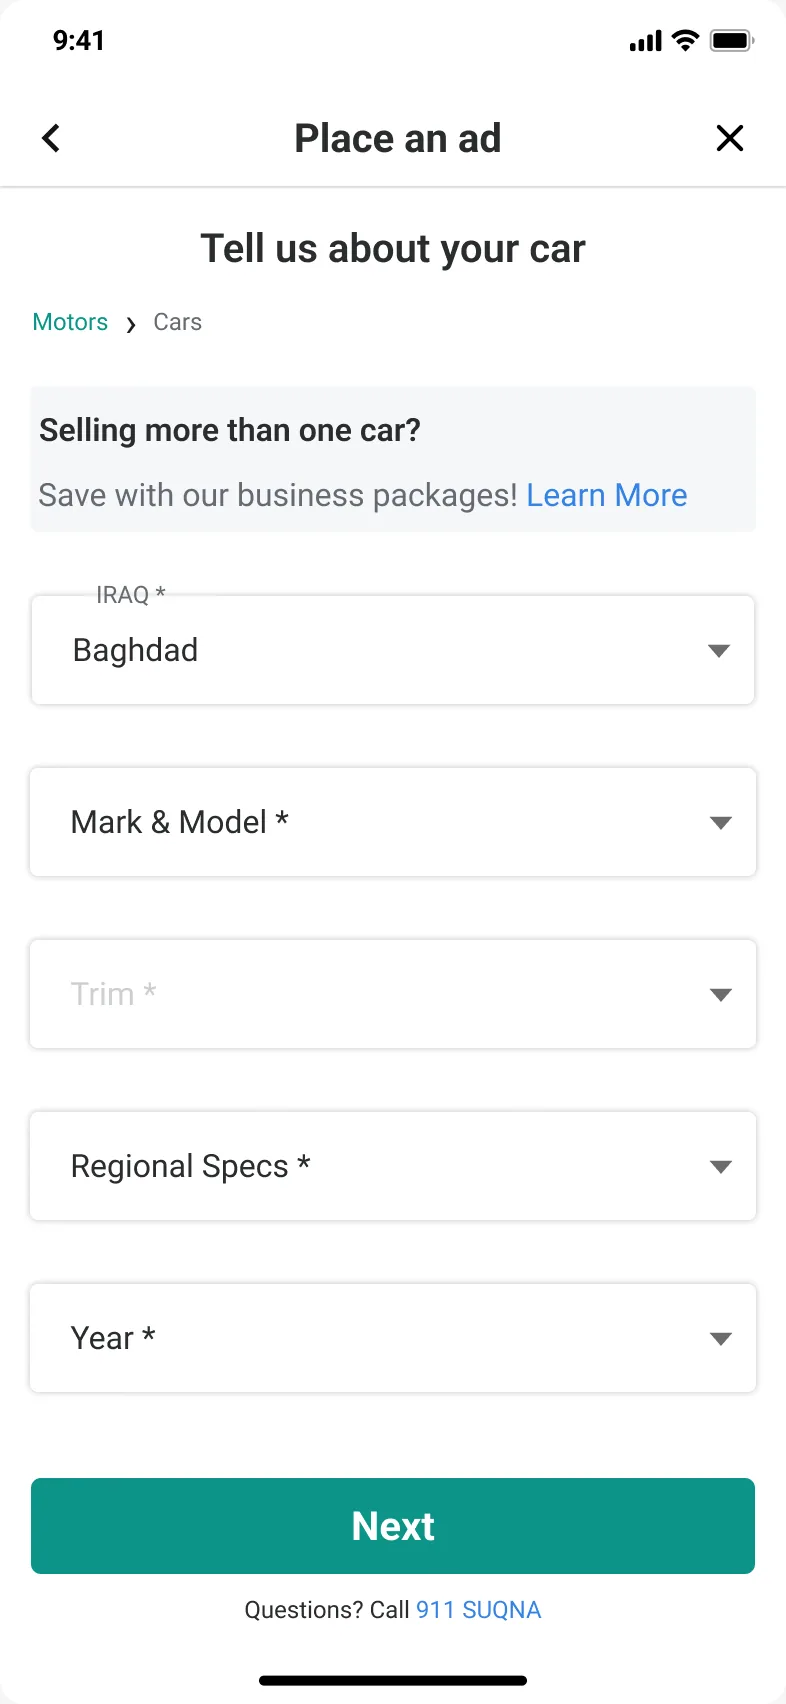Tap the battery icon in status bar
Viewport: 786px width, 1704px height.
pyautogui.click(x=732, y=41)
